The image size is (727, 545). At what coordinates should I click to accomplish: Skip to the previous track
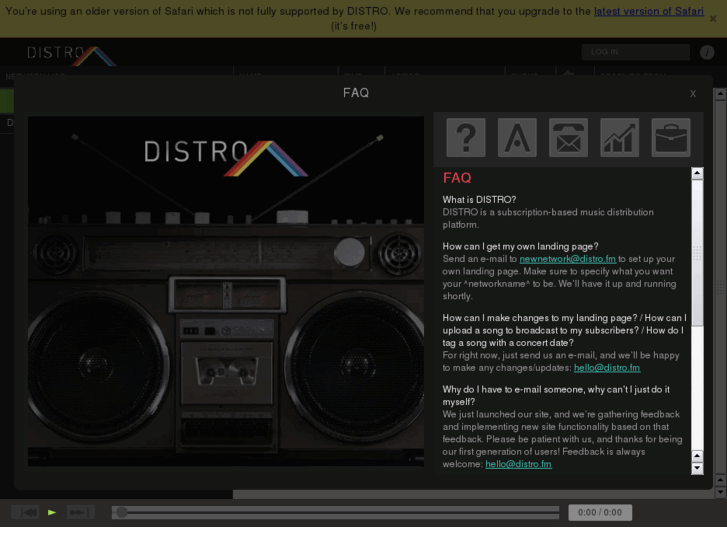pos(25,512)
